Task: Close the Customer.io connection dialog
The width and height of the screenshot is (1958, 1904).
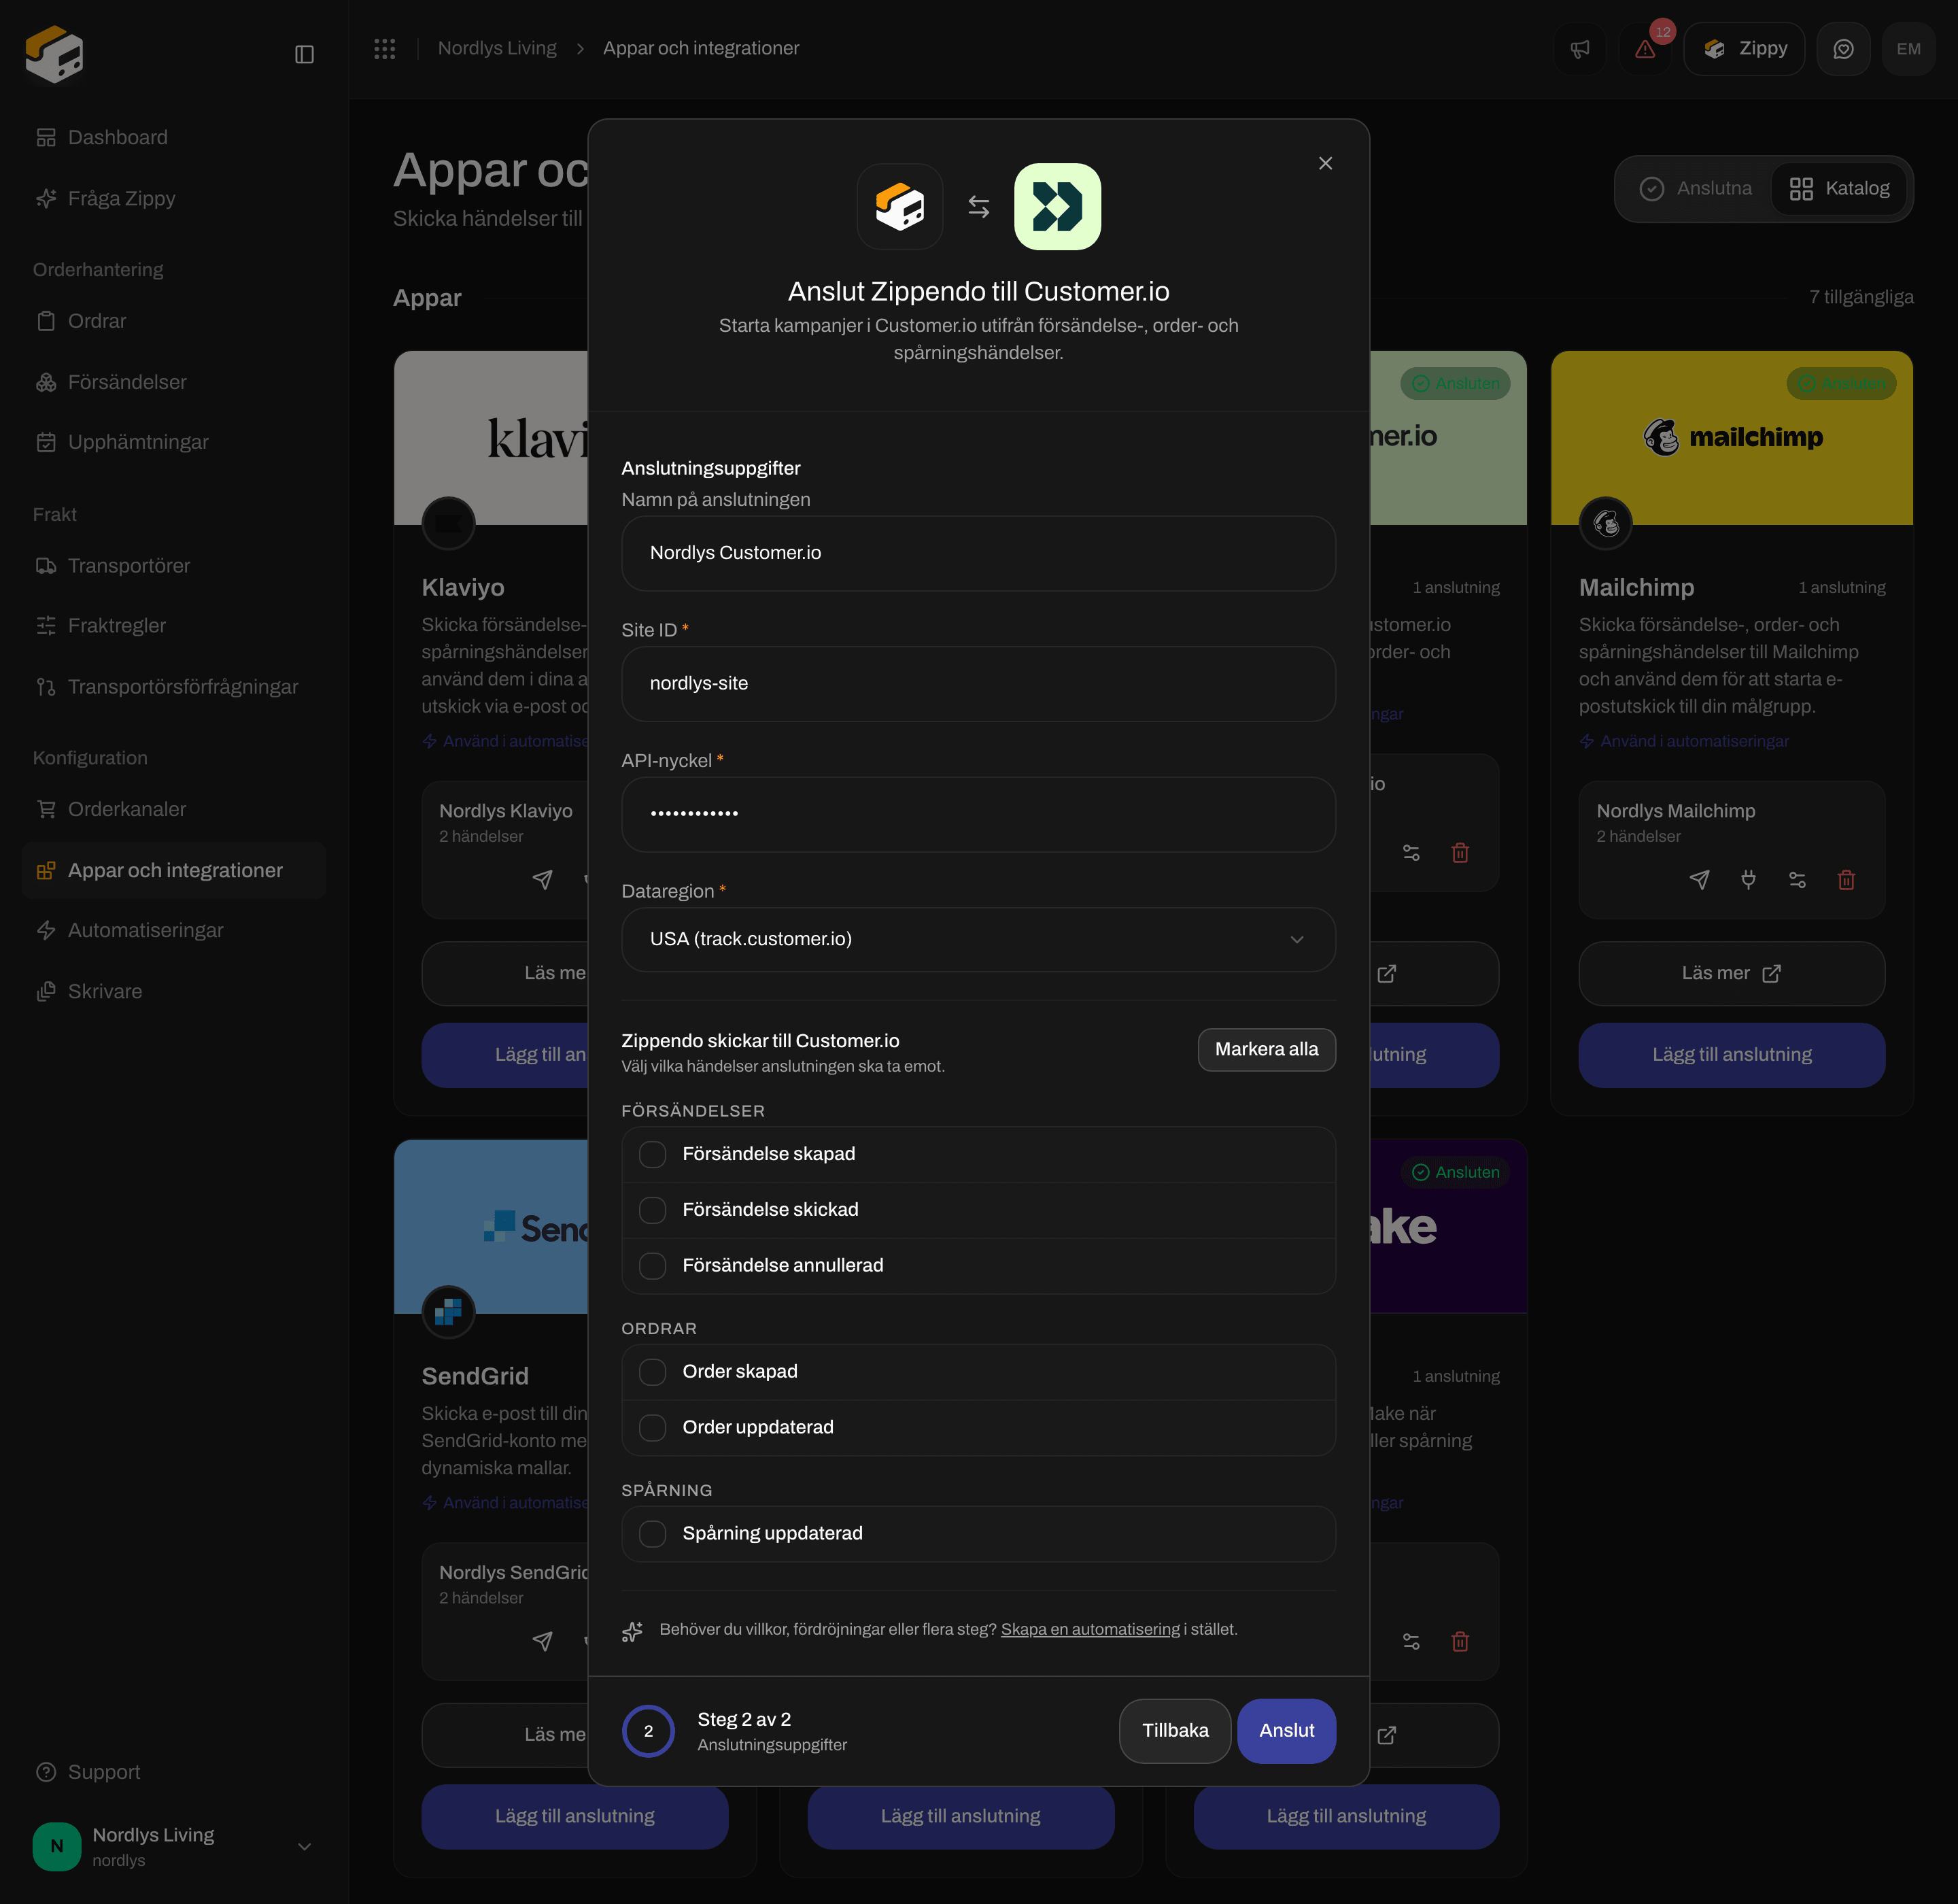Action: (x=1325, y=163)
